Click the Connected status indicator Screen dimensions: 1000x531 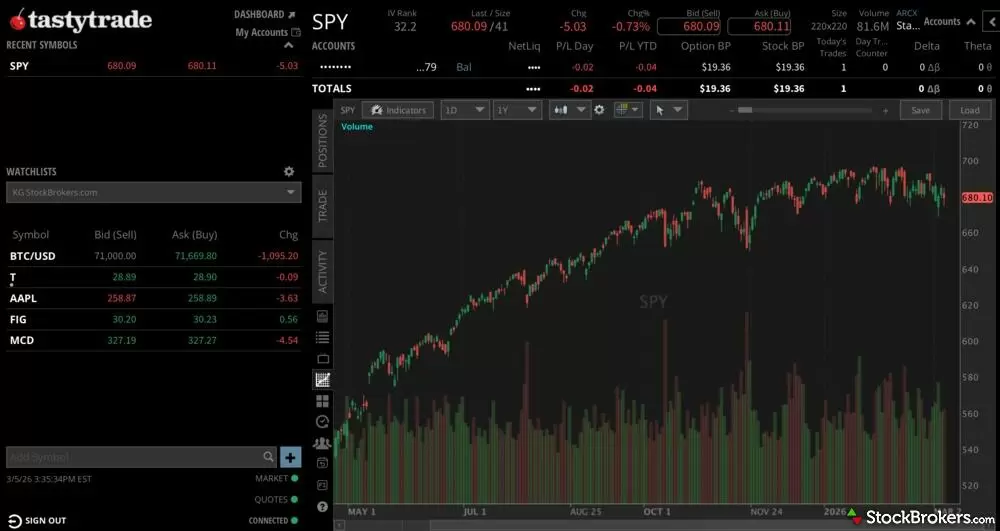(x=274, y=521)
